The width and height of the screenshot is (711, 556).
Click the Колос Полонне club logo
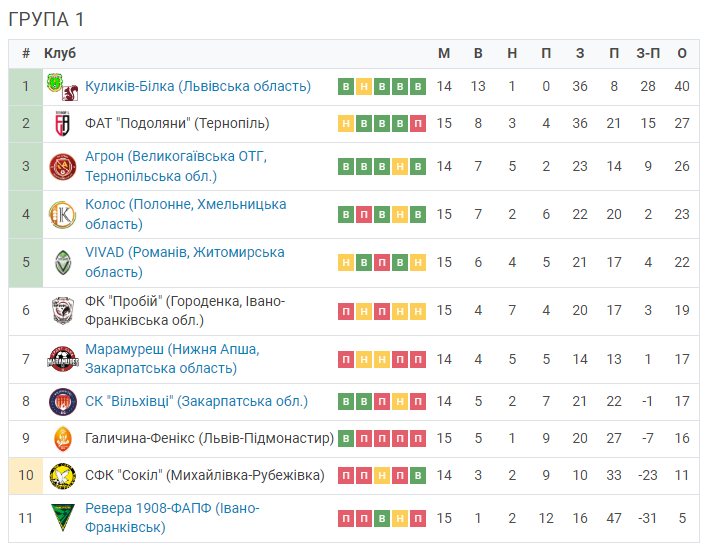63,215
